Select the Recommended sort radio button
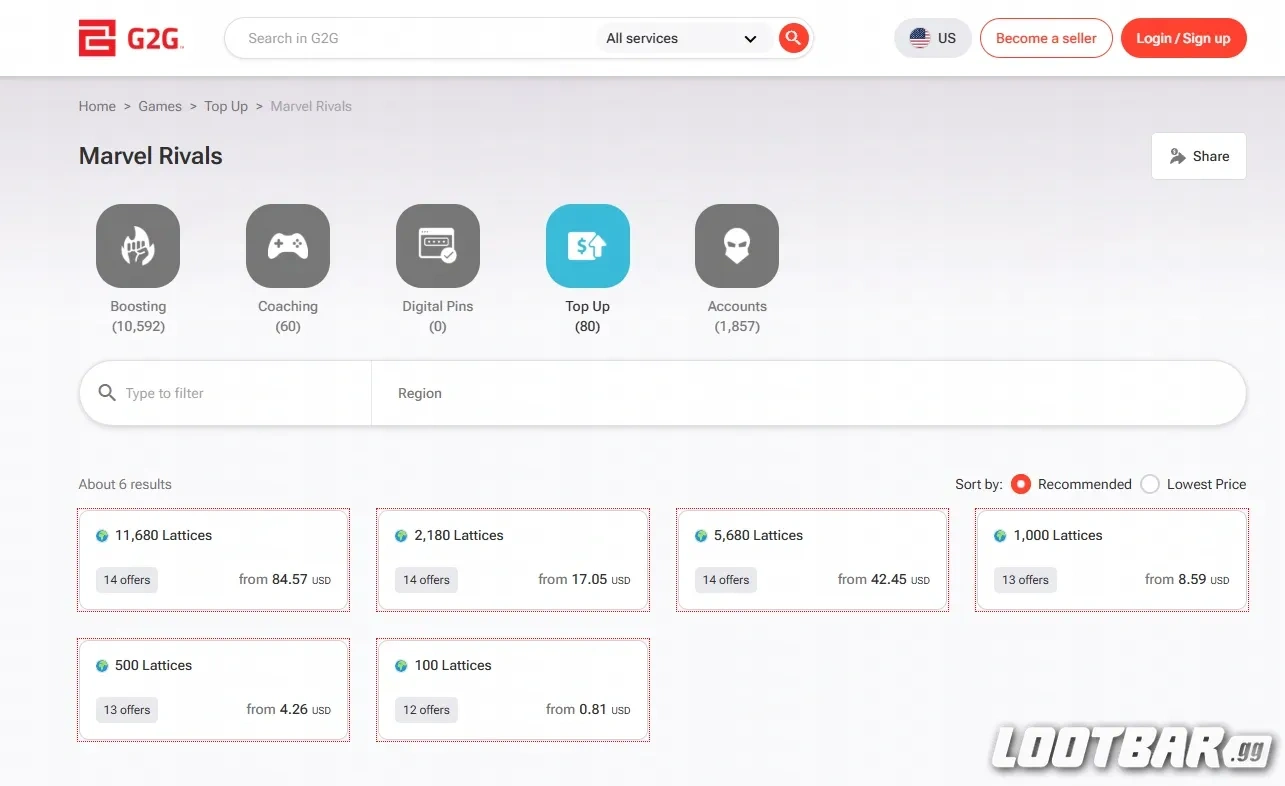 point(1020,484)
